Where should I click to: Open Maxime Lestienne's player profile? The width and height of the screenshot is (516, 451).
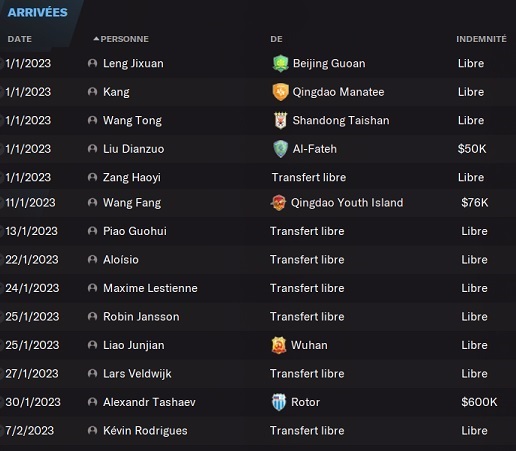tap(150, 288)
